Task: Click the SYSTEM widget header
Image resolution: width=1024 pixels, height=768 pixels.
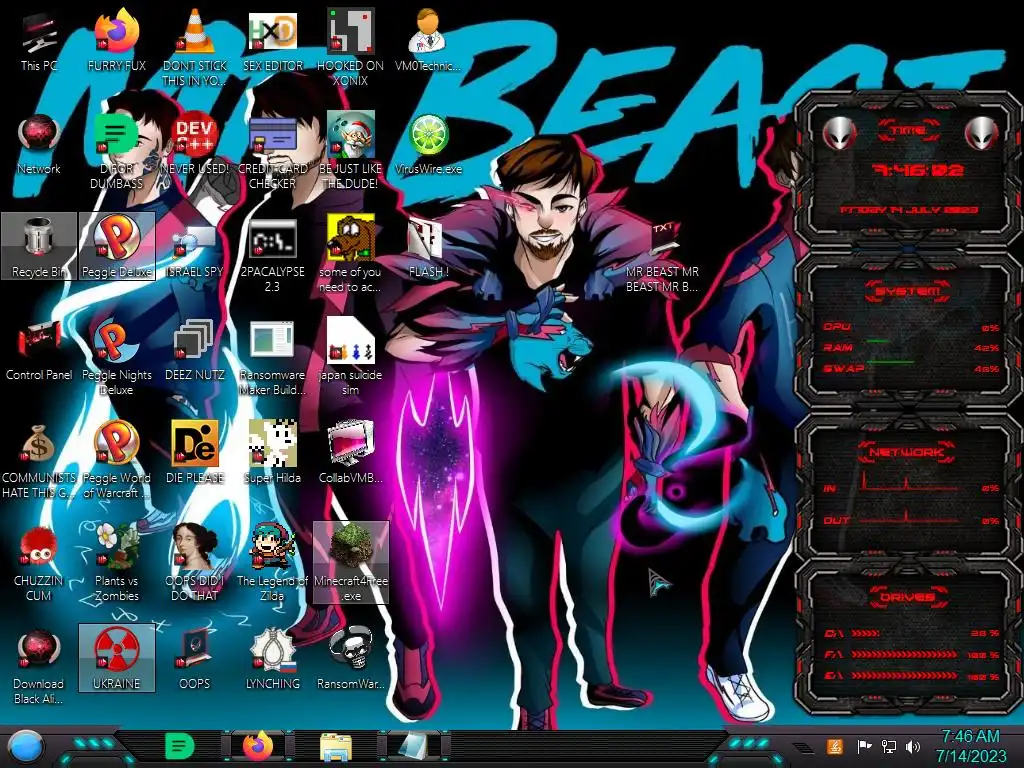Action: tap(907, 291)
